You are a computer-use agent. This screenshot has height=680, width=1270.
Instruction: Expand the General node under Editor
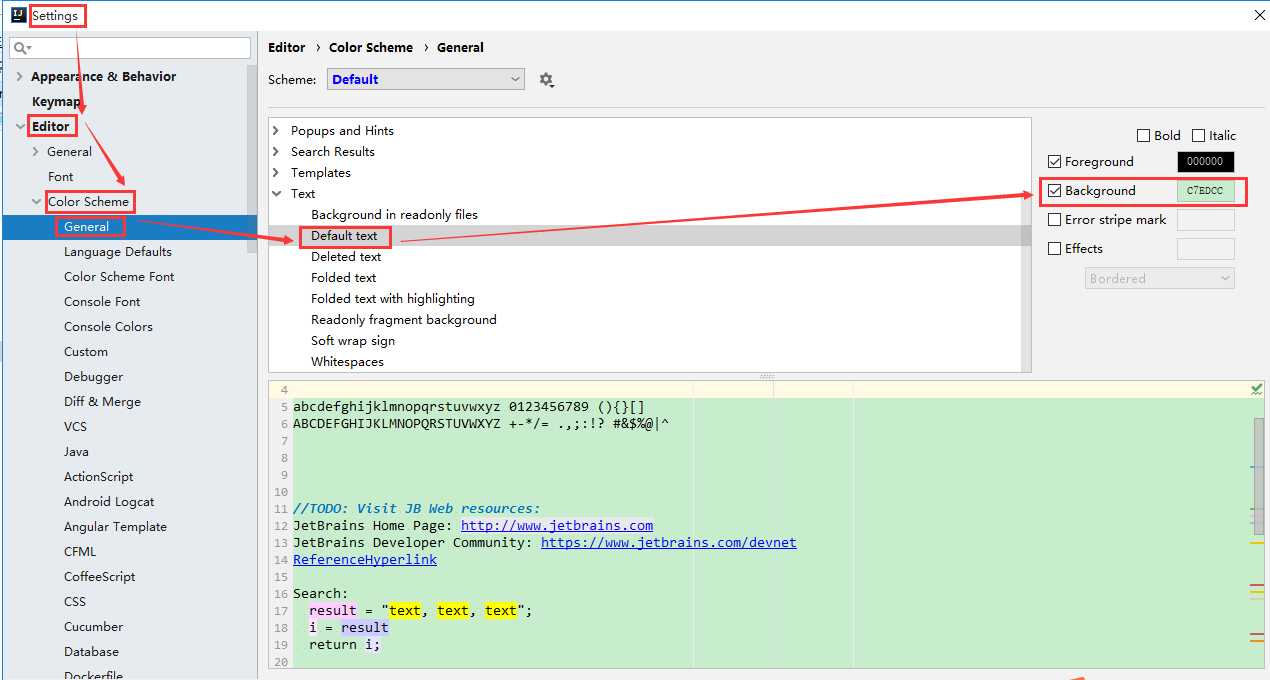[x=36, y=152]
